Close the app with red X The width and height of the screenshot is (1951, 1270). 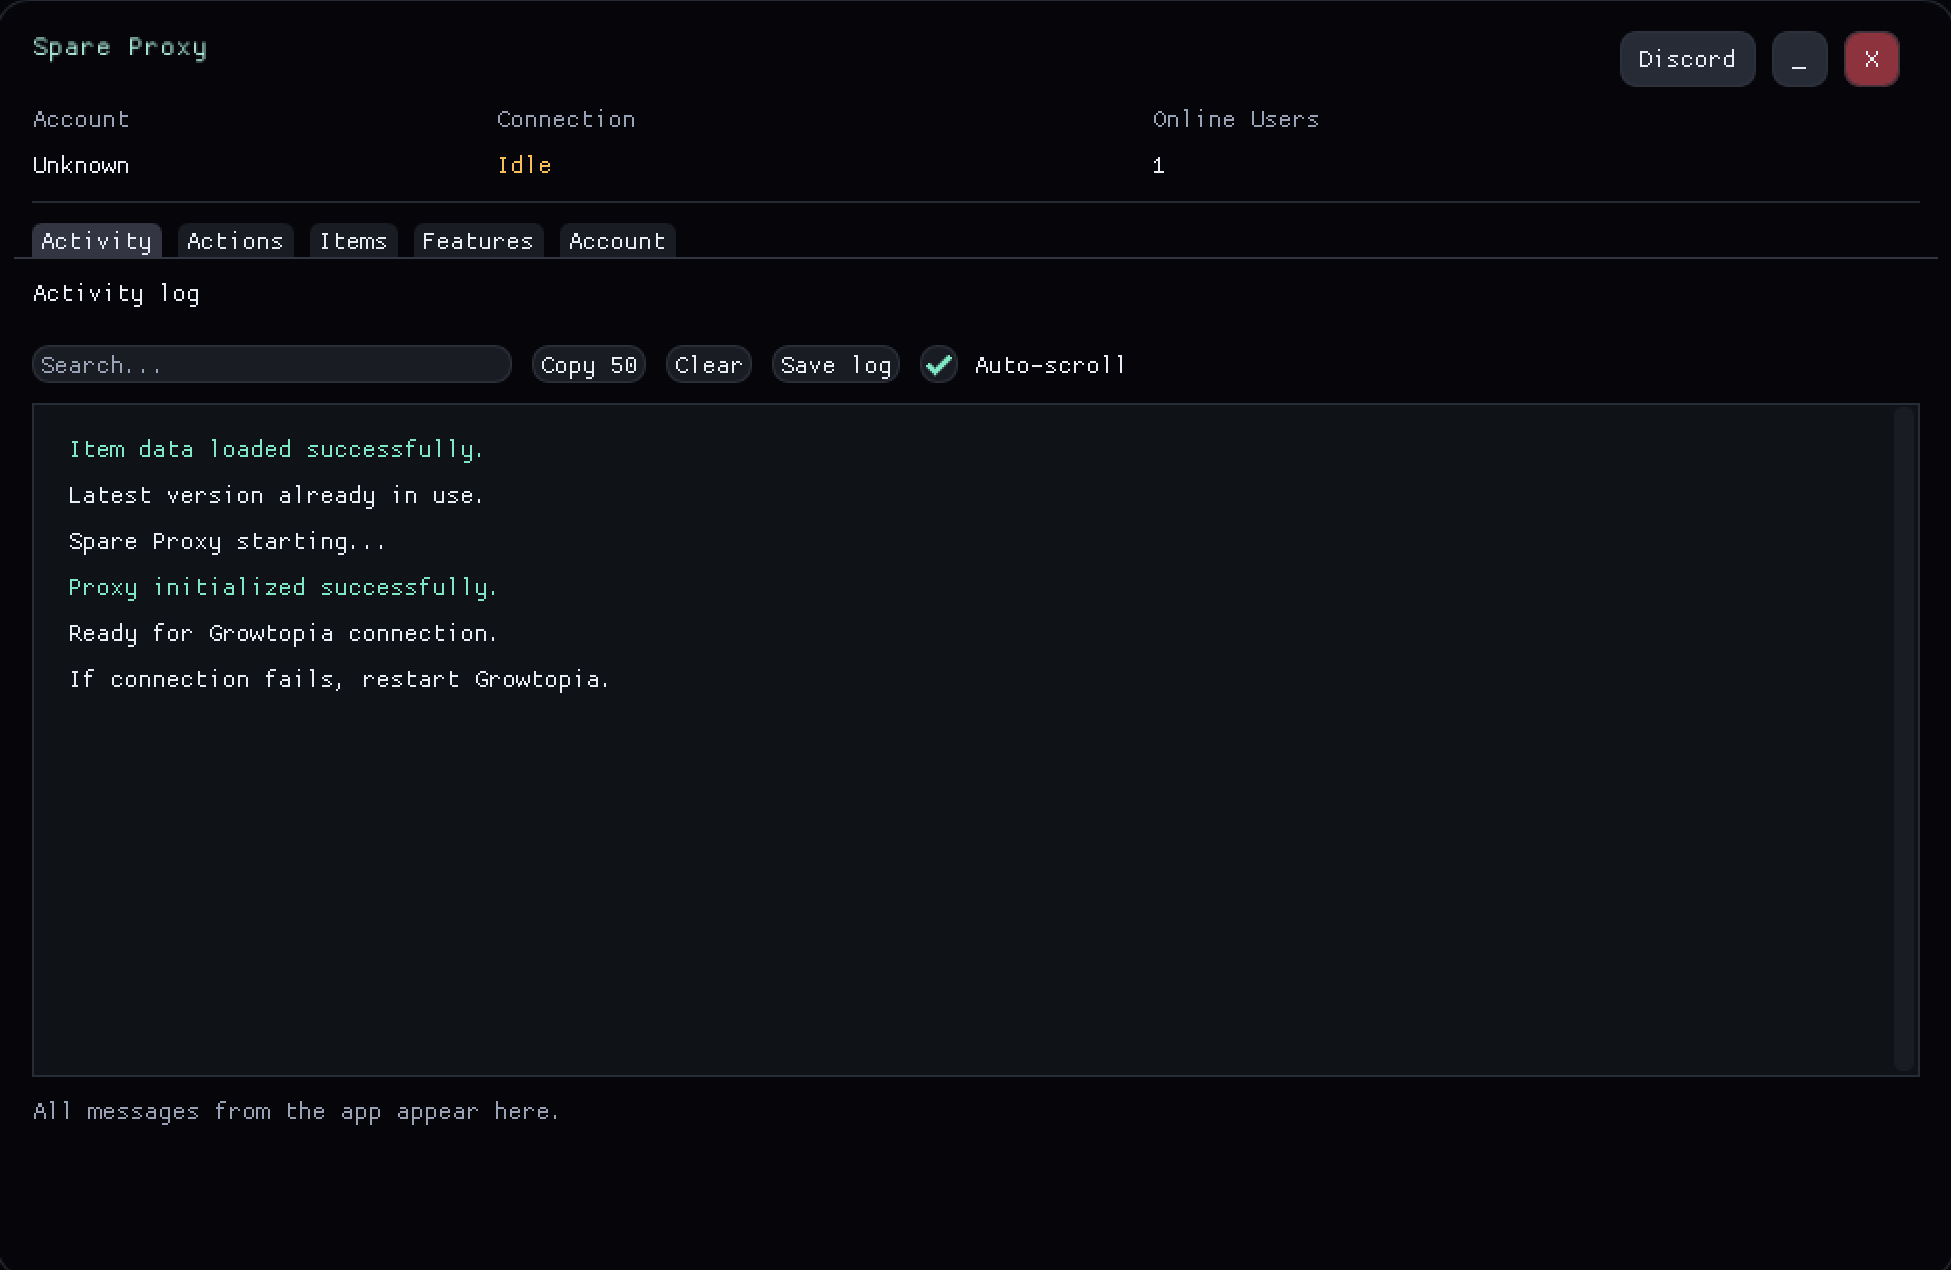(x=1871, y=59)
